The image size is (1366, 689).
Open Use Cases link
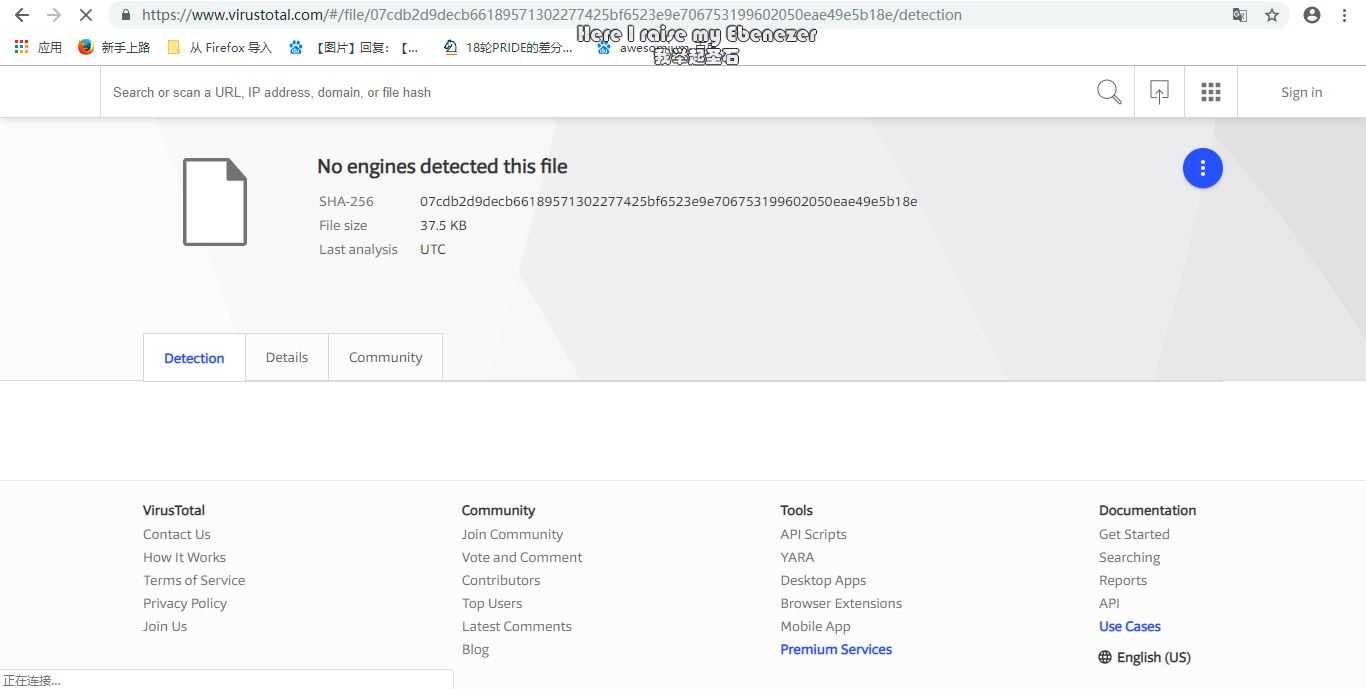[1130, 626]
